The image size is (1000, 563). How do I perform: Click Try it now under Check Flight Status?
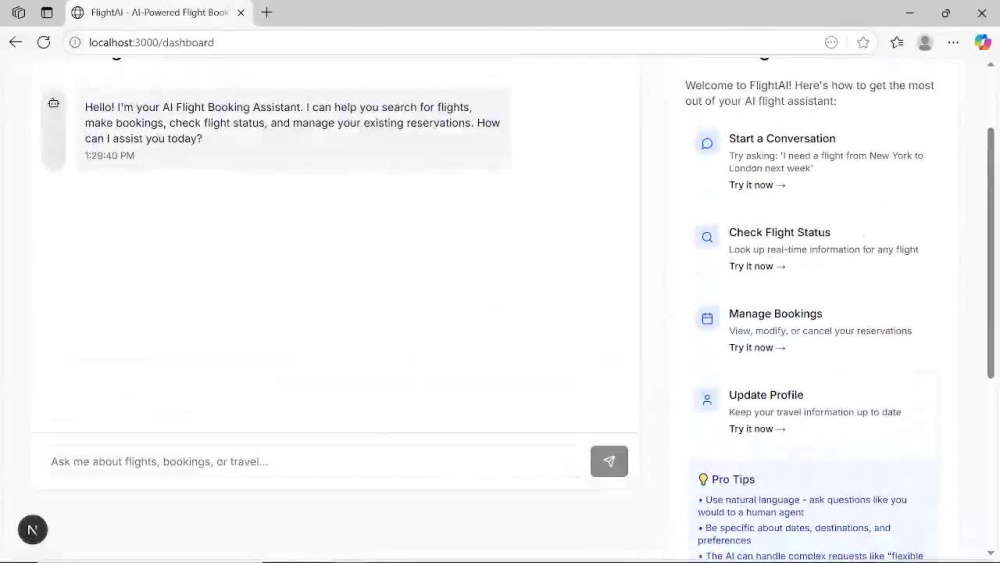point(757,267)
